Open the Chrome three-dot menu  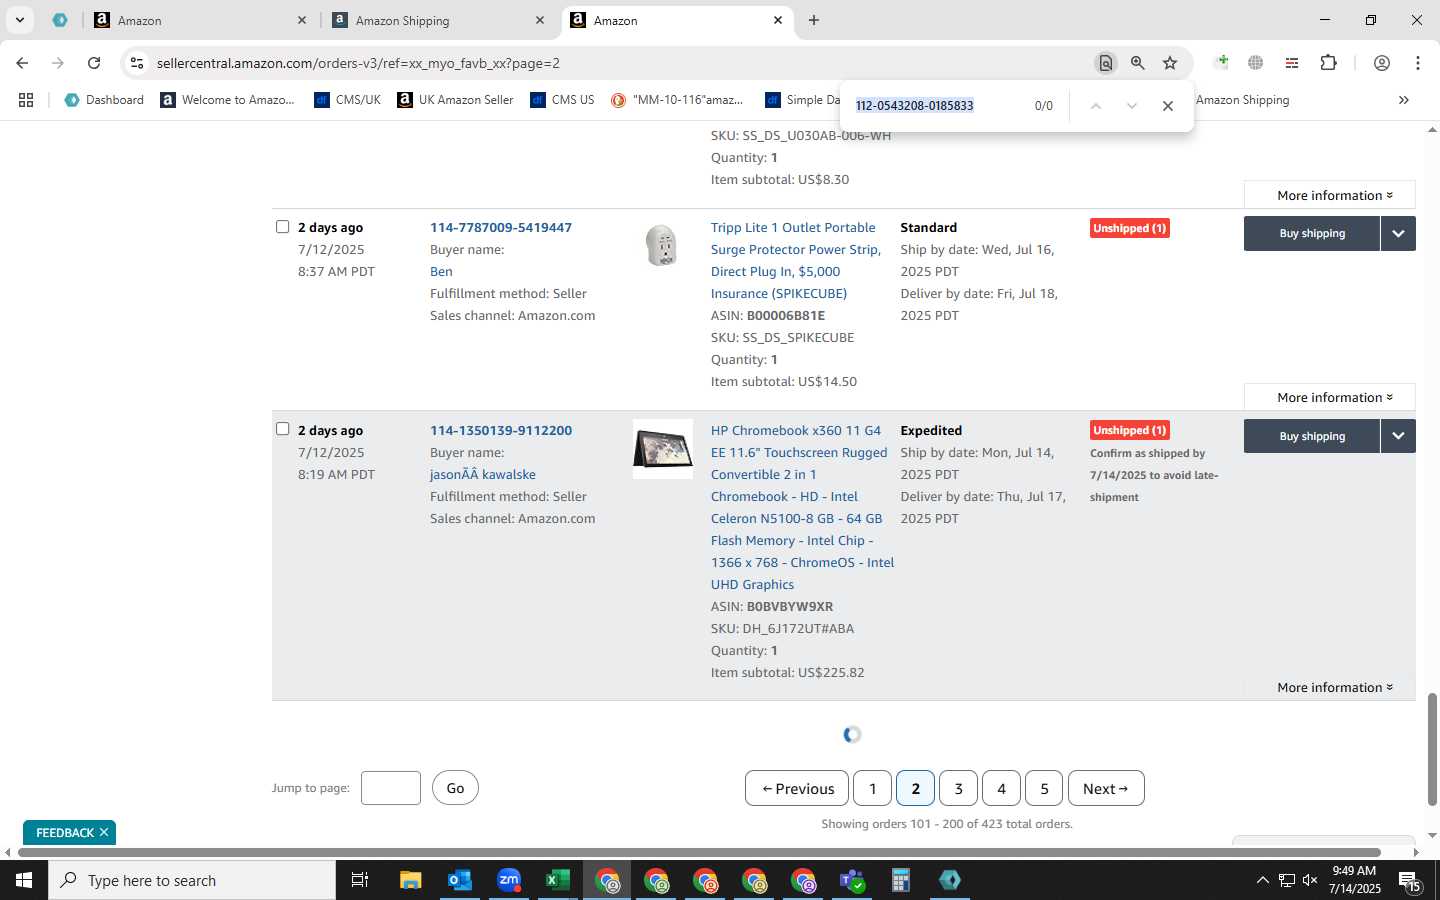pos(1418,63)
